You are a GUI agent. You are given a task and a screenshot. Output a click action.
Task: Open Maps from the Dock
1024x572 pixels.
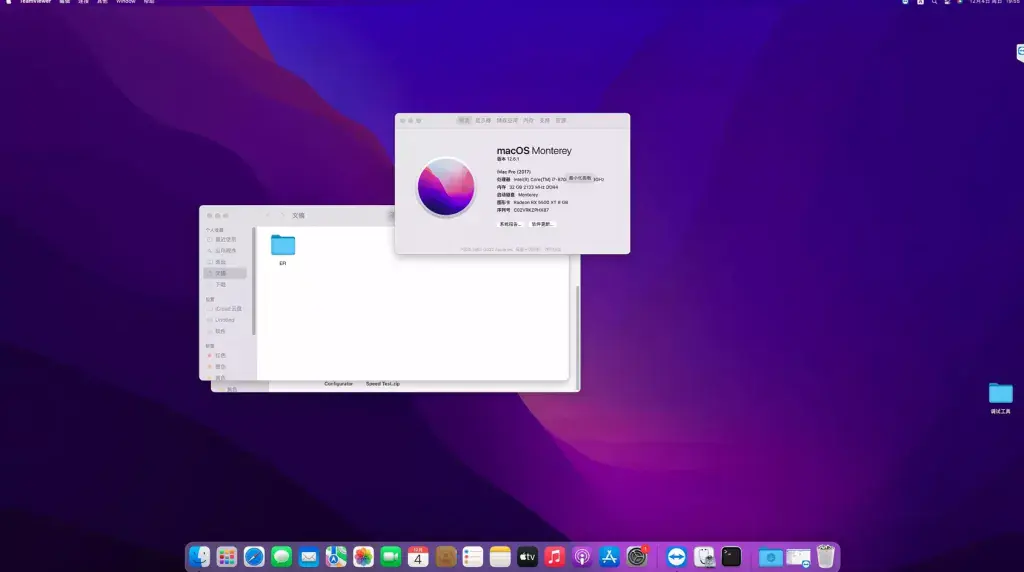(336, 556)
